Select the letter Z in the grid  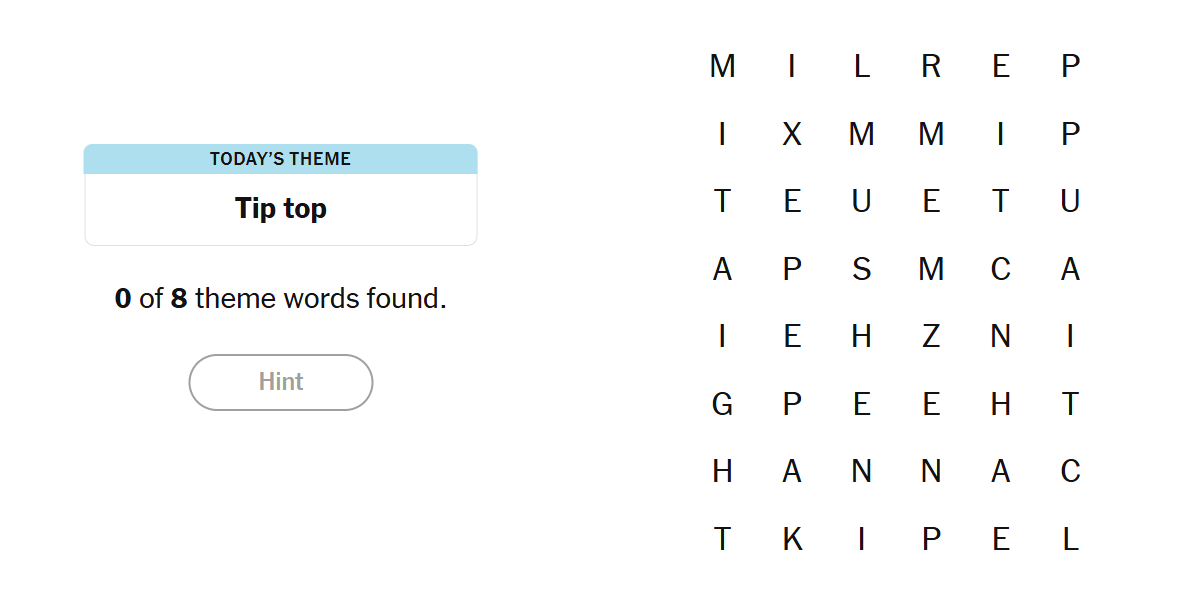coord(931,337)
